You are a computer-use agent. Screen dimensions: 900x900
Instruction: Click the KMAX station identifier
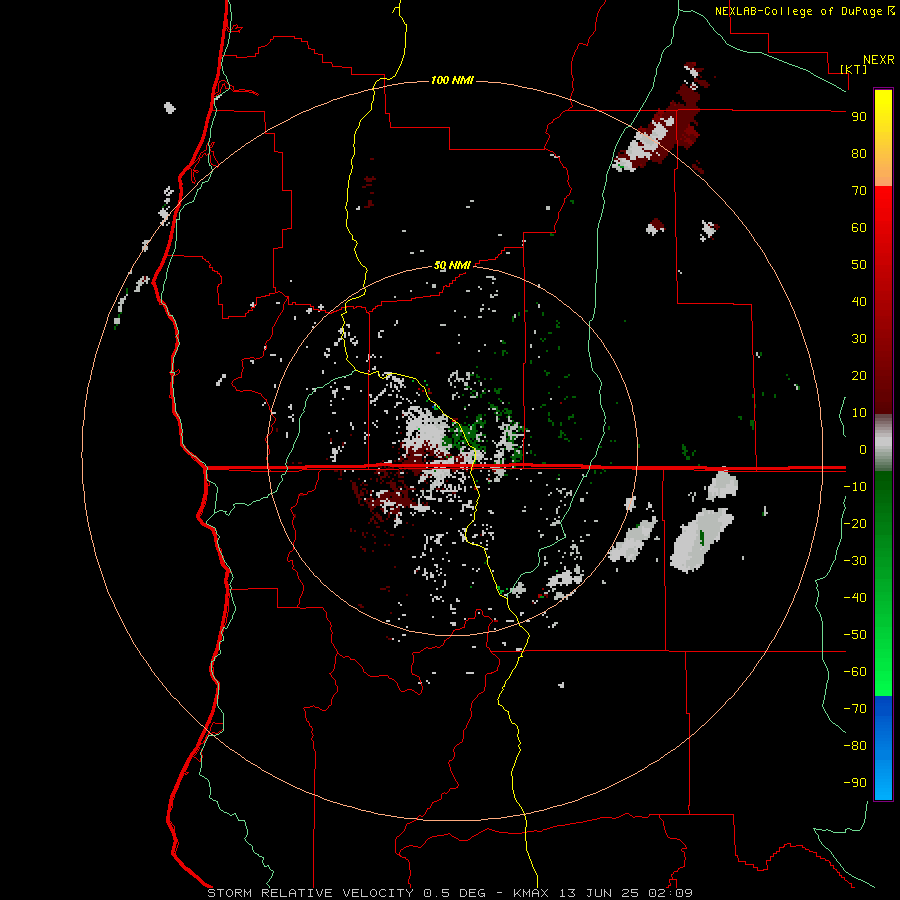tap(531, 893)
